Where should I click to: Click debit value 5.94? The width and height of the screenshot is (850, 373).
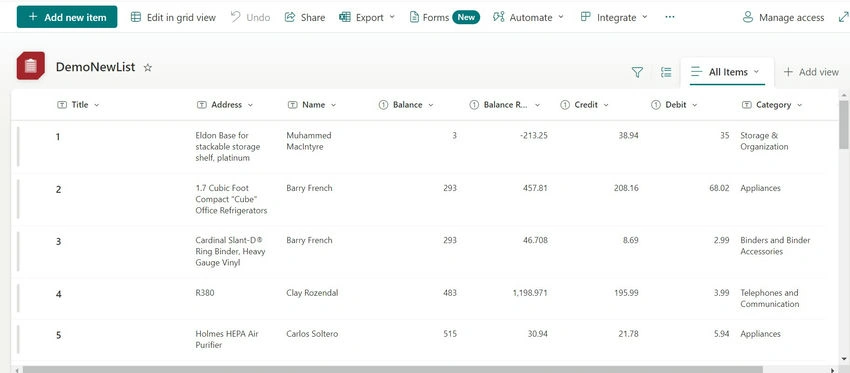(722, 334)
